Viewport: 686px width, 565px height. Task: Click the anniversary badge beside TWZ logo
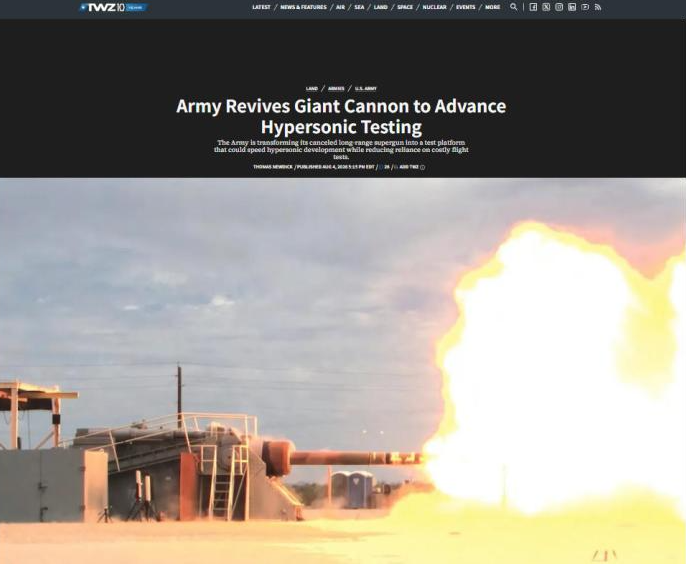pos(134,7)
